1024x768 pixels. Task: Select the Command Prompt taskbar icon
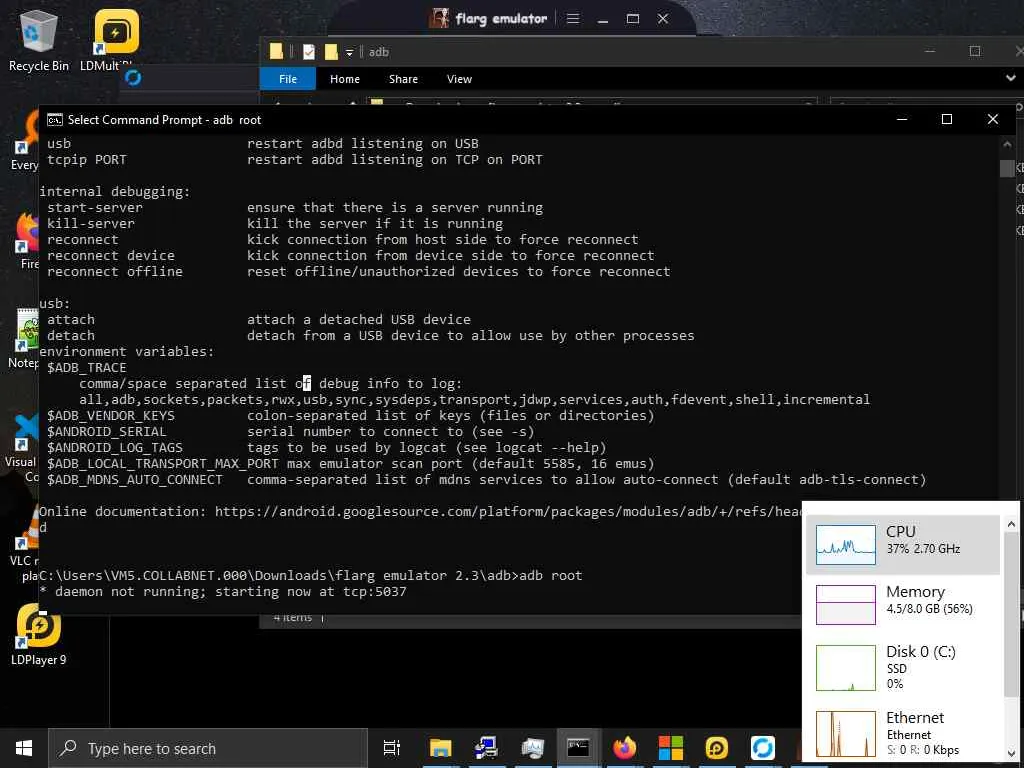(x=578, y=748)
